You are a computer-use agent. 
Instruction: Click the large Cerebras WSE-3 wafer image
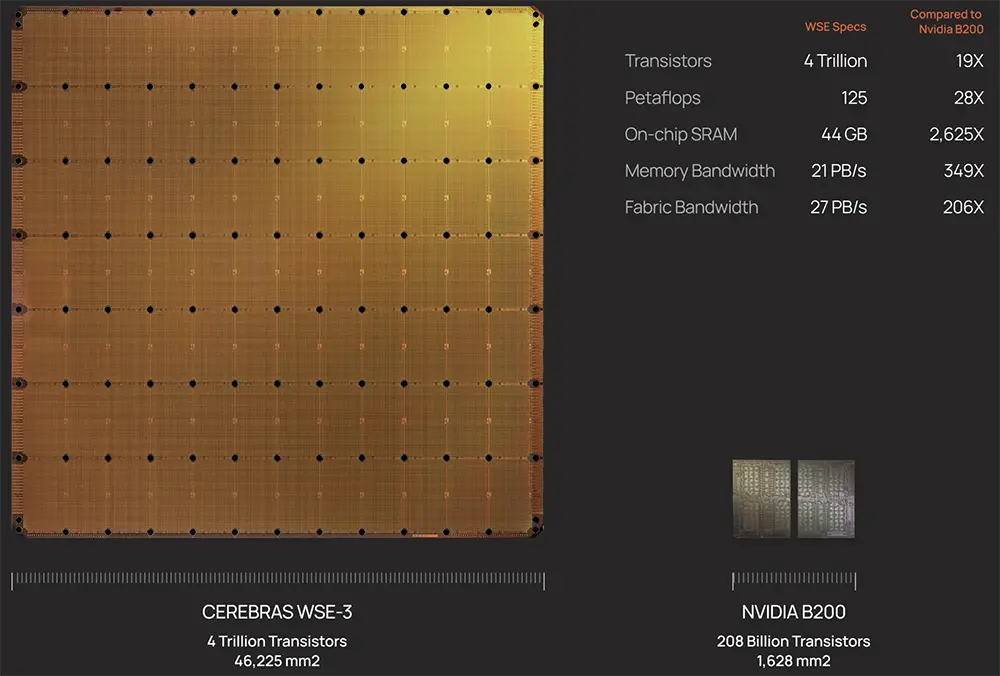(x=277, y=272)
